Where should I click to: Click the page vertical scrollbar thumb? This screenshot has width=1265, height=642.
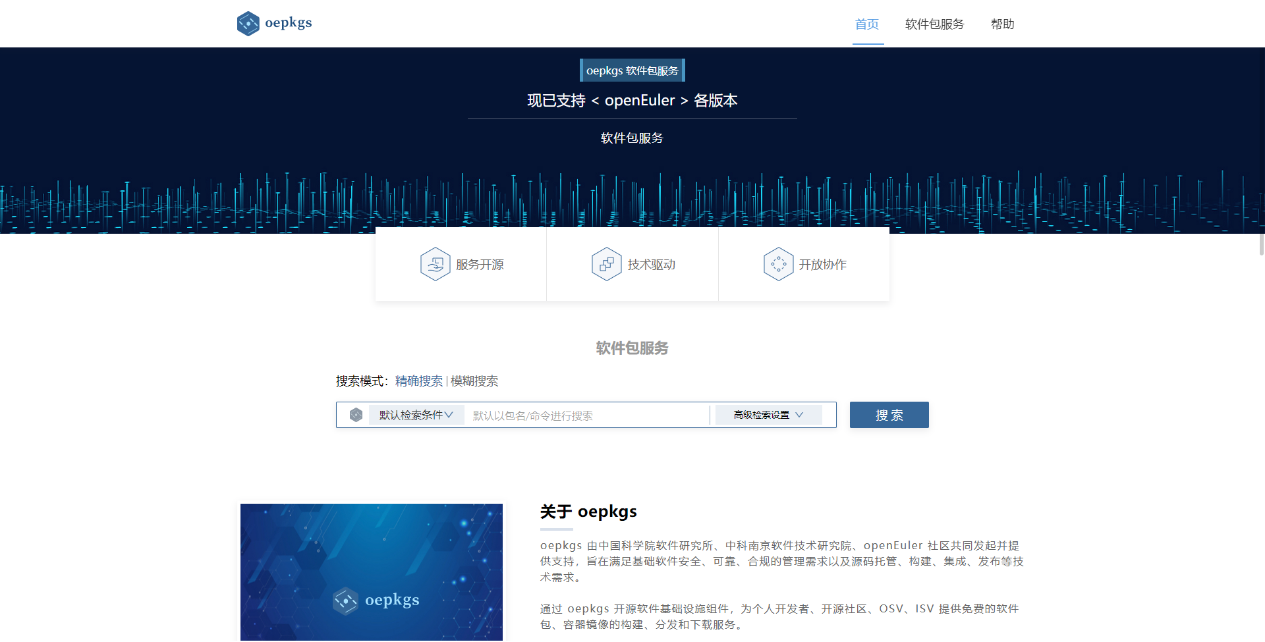tap(1261, 244)
